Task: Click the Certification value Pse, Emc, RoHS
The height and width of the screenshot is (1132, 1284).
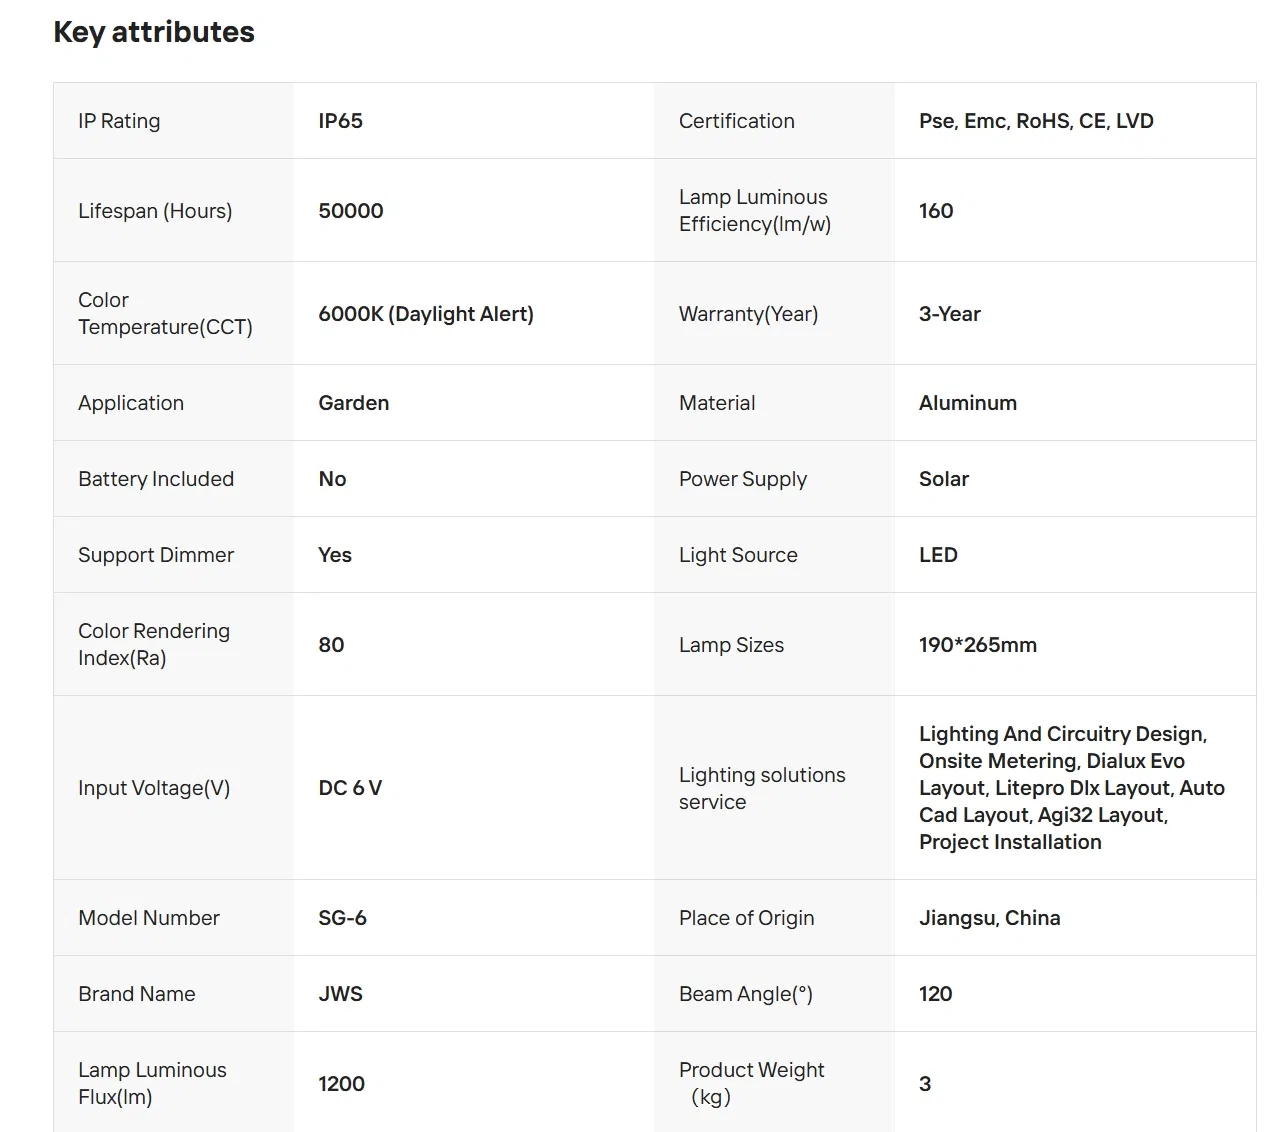Action: click(1036, 121)
